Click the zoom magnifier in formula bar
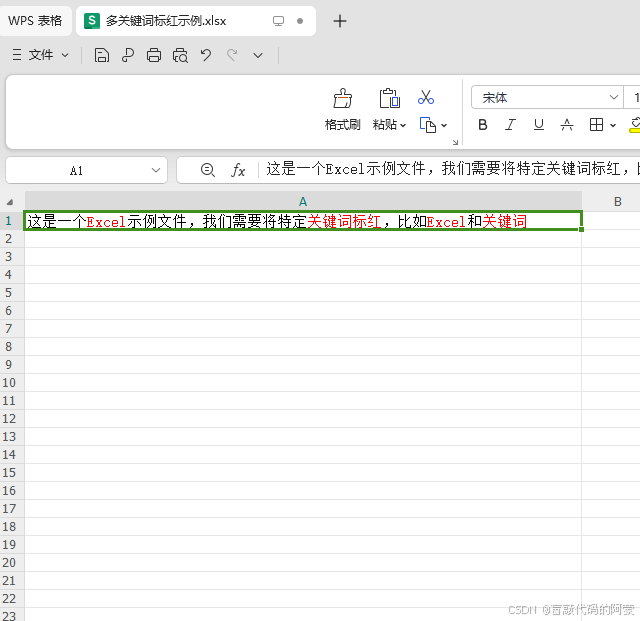The width and height of the screenshot is (640, 621). 208,169
